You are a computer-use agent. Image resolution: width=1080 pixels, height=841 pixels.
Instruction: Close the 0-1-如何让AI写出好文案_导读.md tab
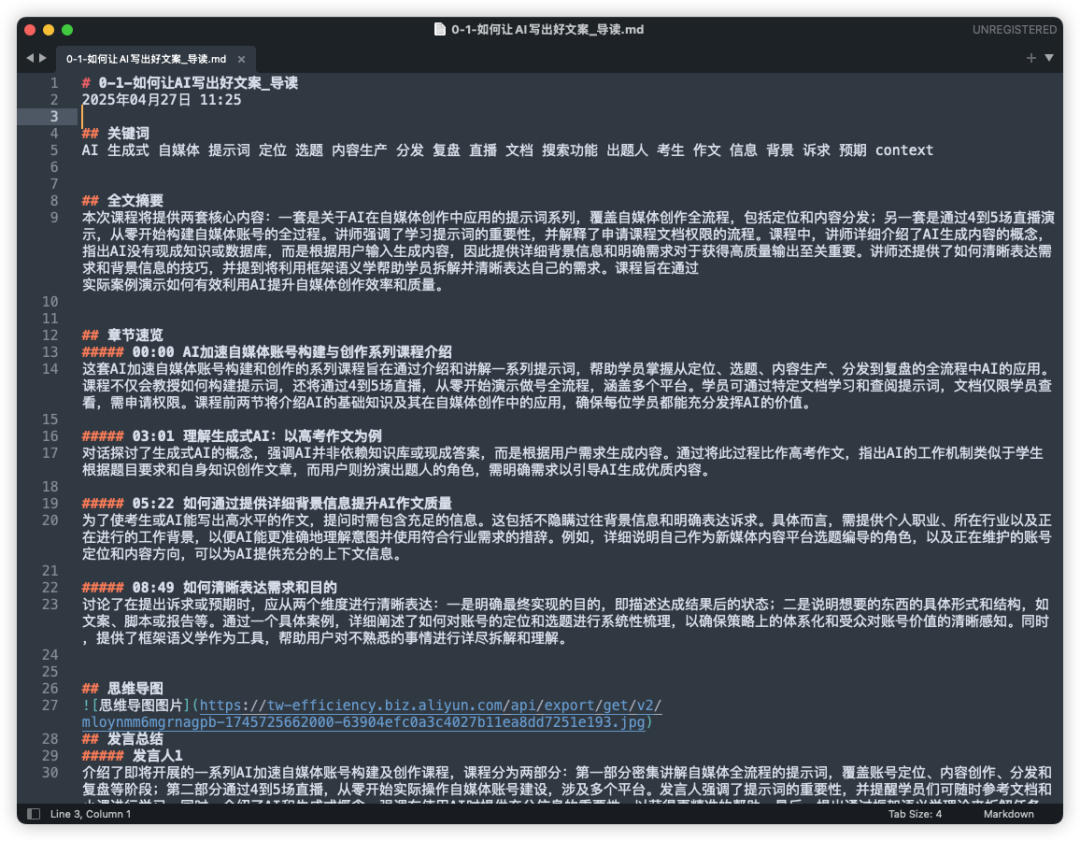click(241, 59)
